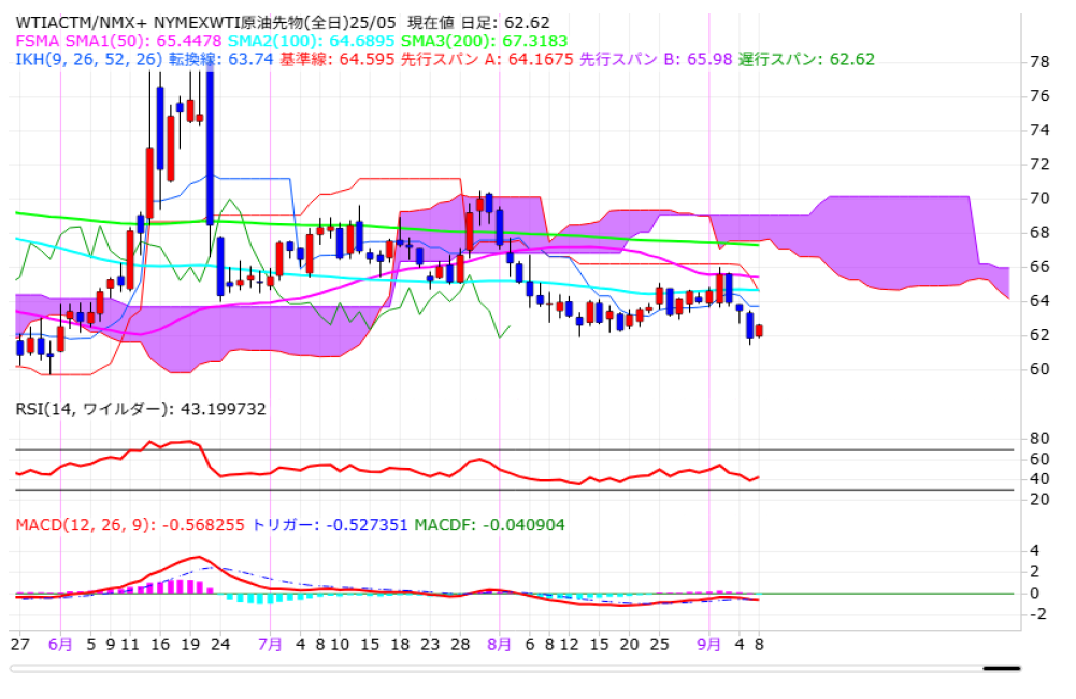Click the 7月 date axis label
The width and height of the screenshot is (1076, 699).
pos(270,645)
